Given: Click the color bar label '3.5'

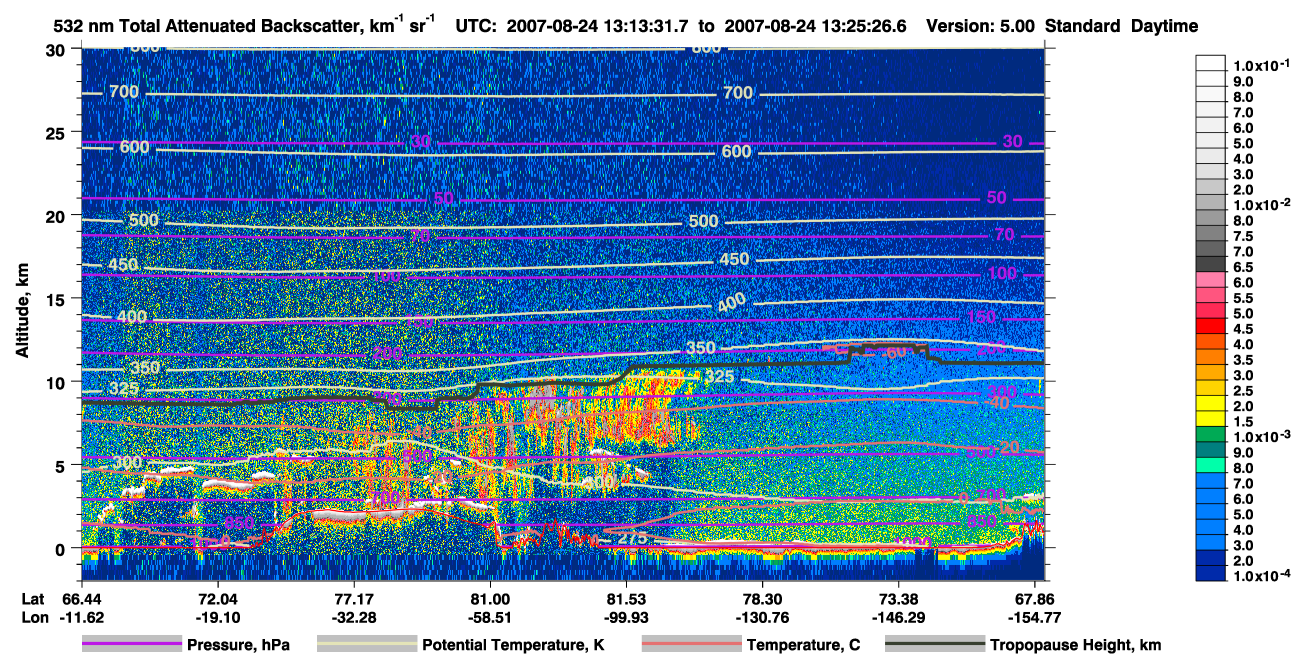Looking at the screenshot, I should tap(1242, 359).
